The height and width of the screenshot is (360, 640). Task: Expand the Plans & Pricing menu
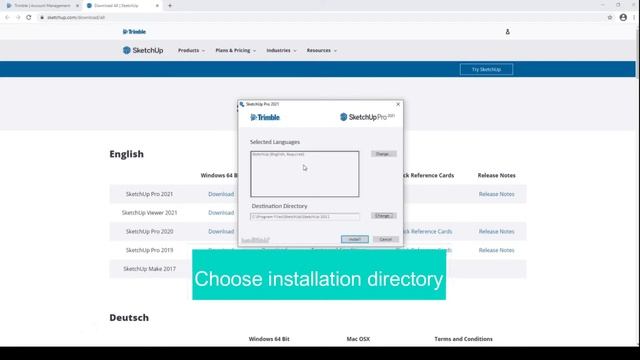pyautogui.click(x=236, y=50)
